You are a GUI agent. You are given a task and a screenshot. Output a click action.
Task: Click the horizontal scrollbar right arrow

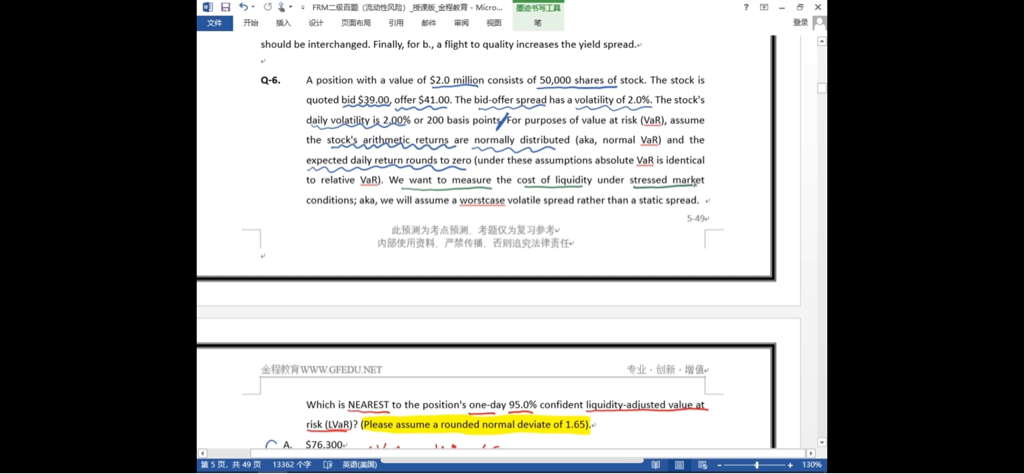(x=810, y=453)
